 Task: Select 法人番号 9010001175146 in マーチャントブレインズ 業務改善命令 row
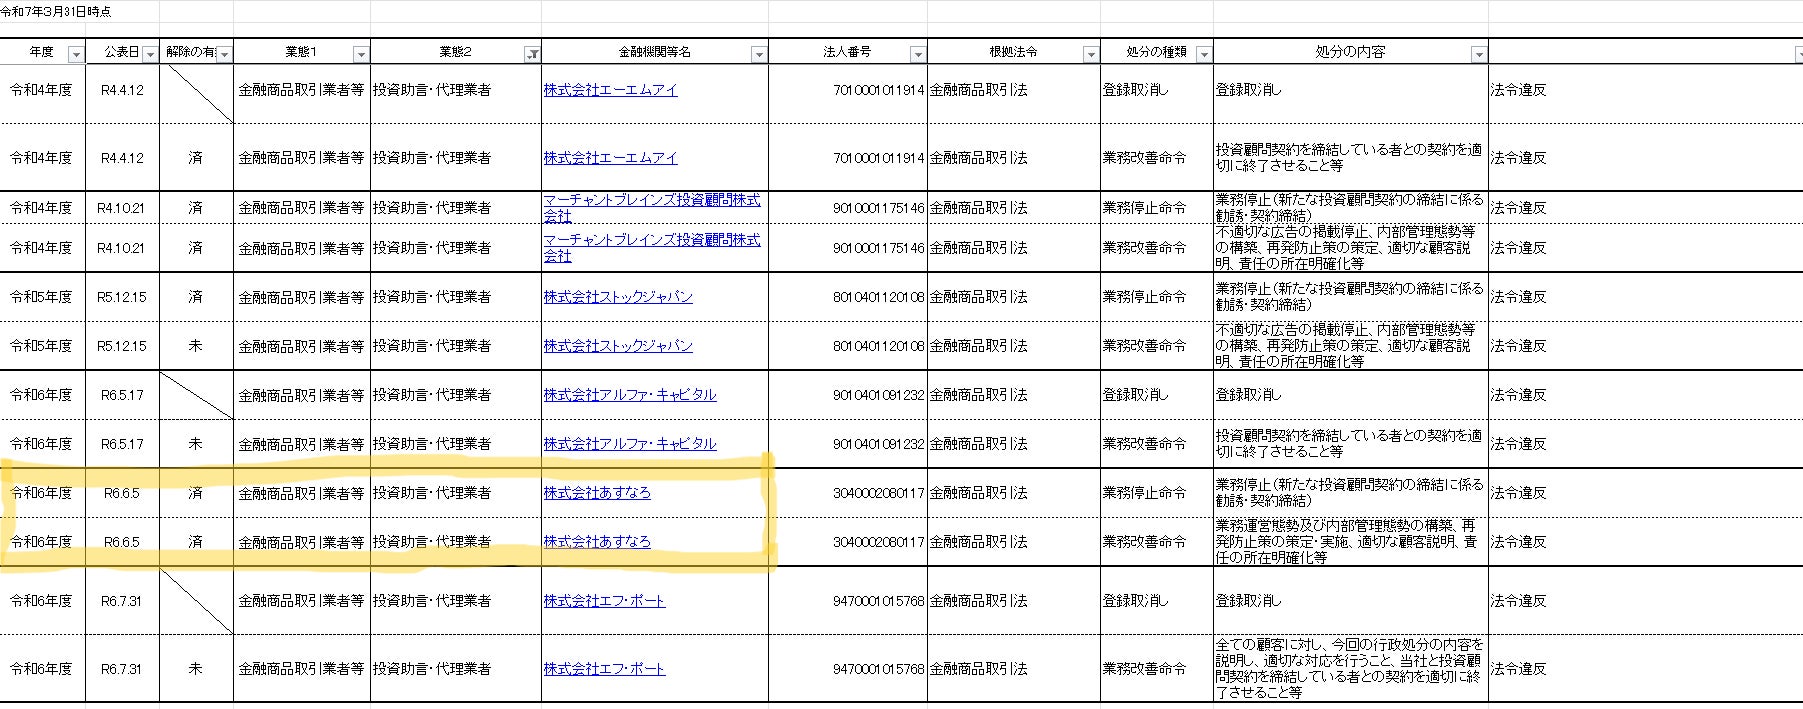[x=848, y=248]
